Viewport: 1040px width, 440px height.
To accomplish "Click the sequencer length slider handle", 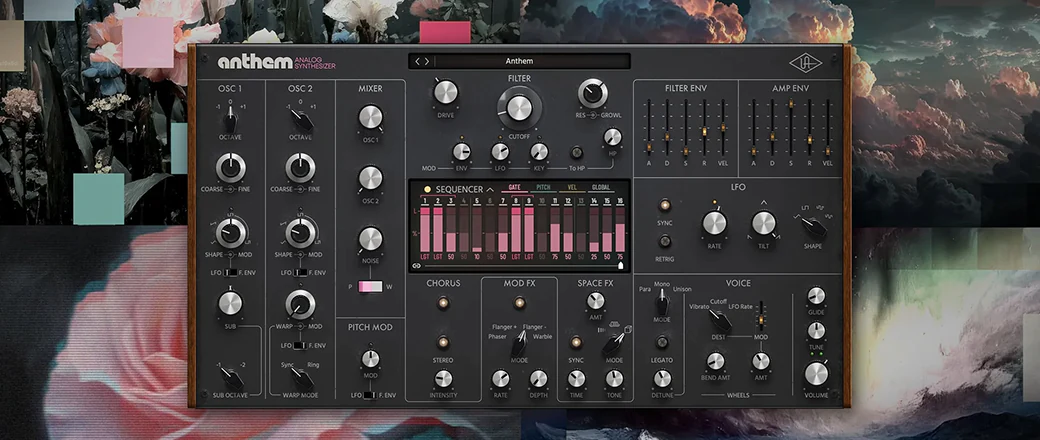I will tap(621, 265).
